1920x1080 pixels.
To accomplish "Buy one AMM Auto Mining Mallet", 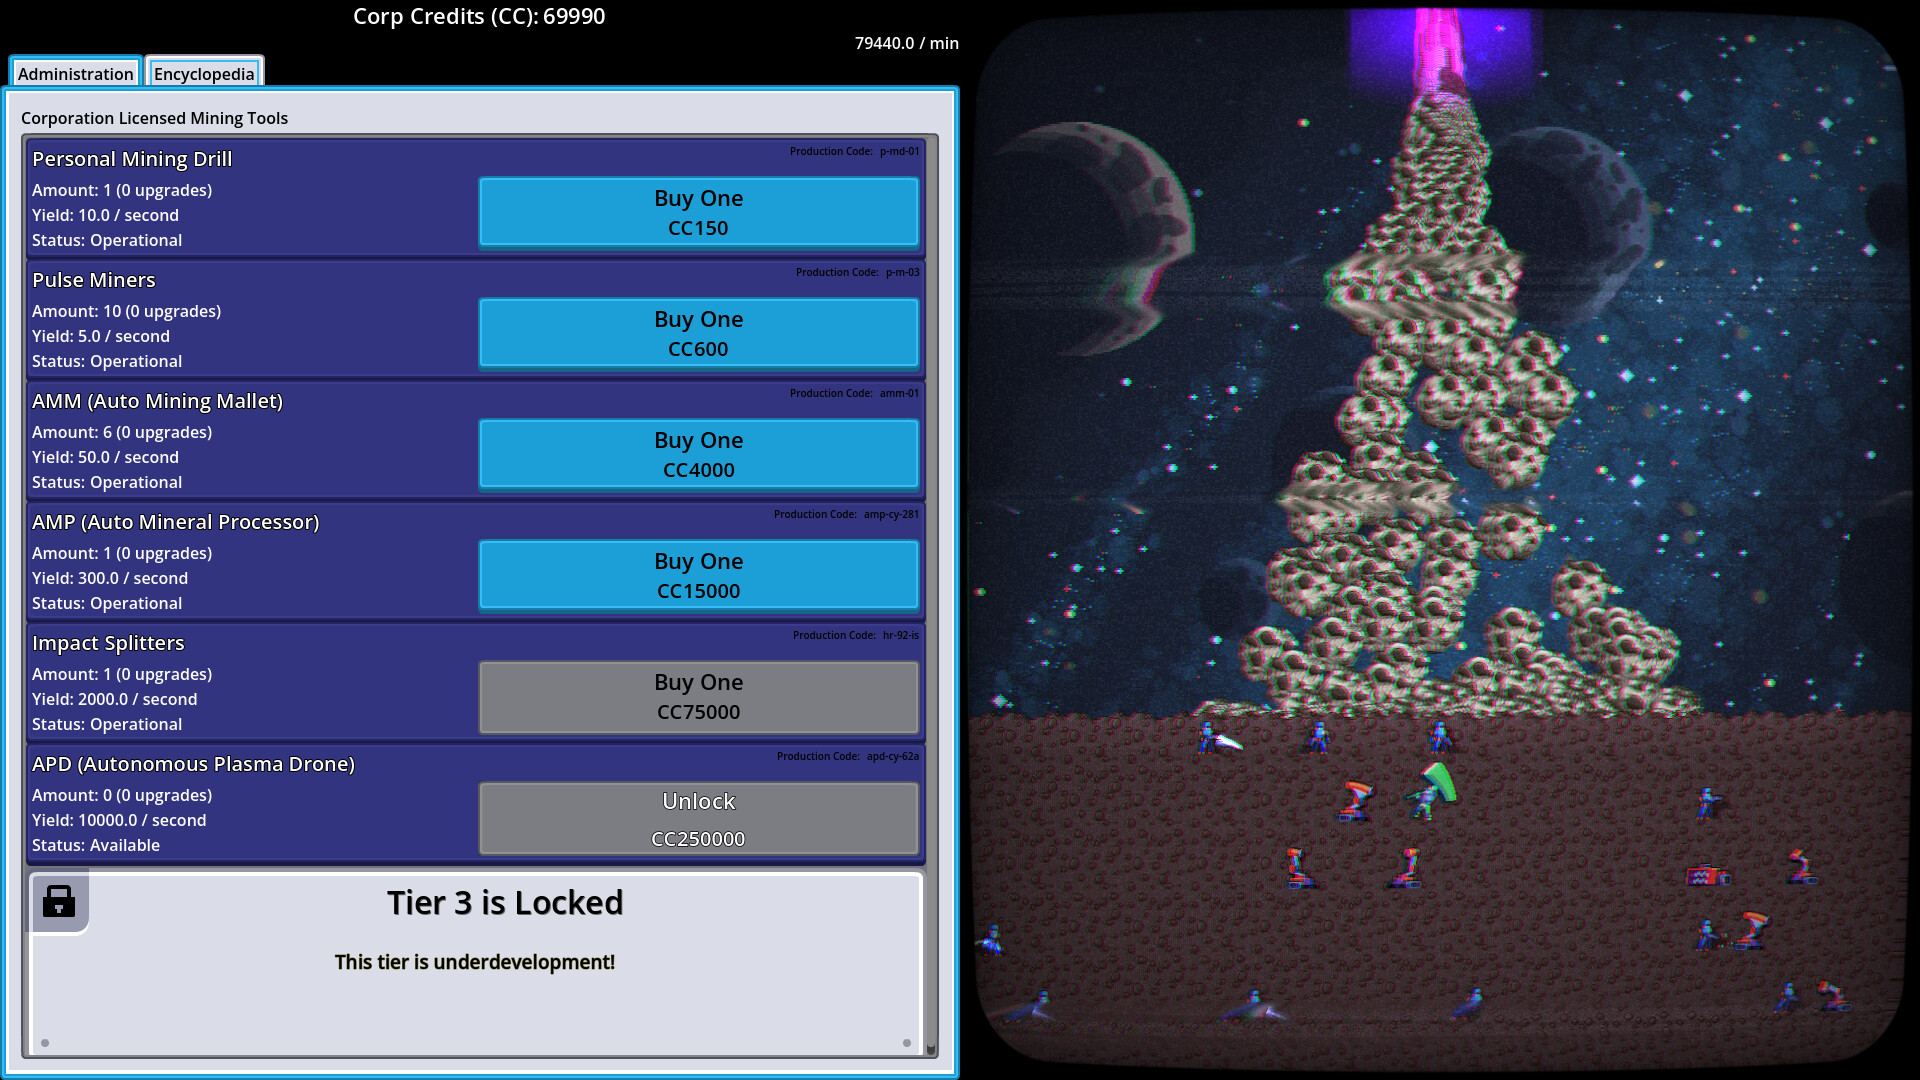I will tap(698, 454).
